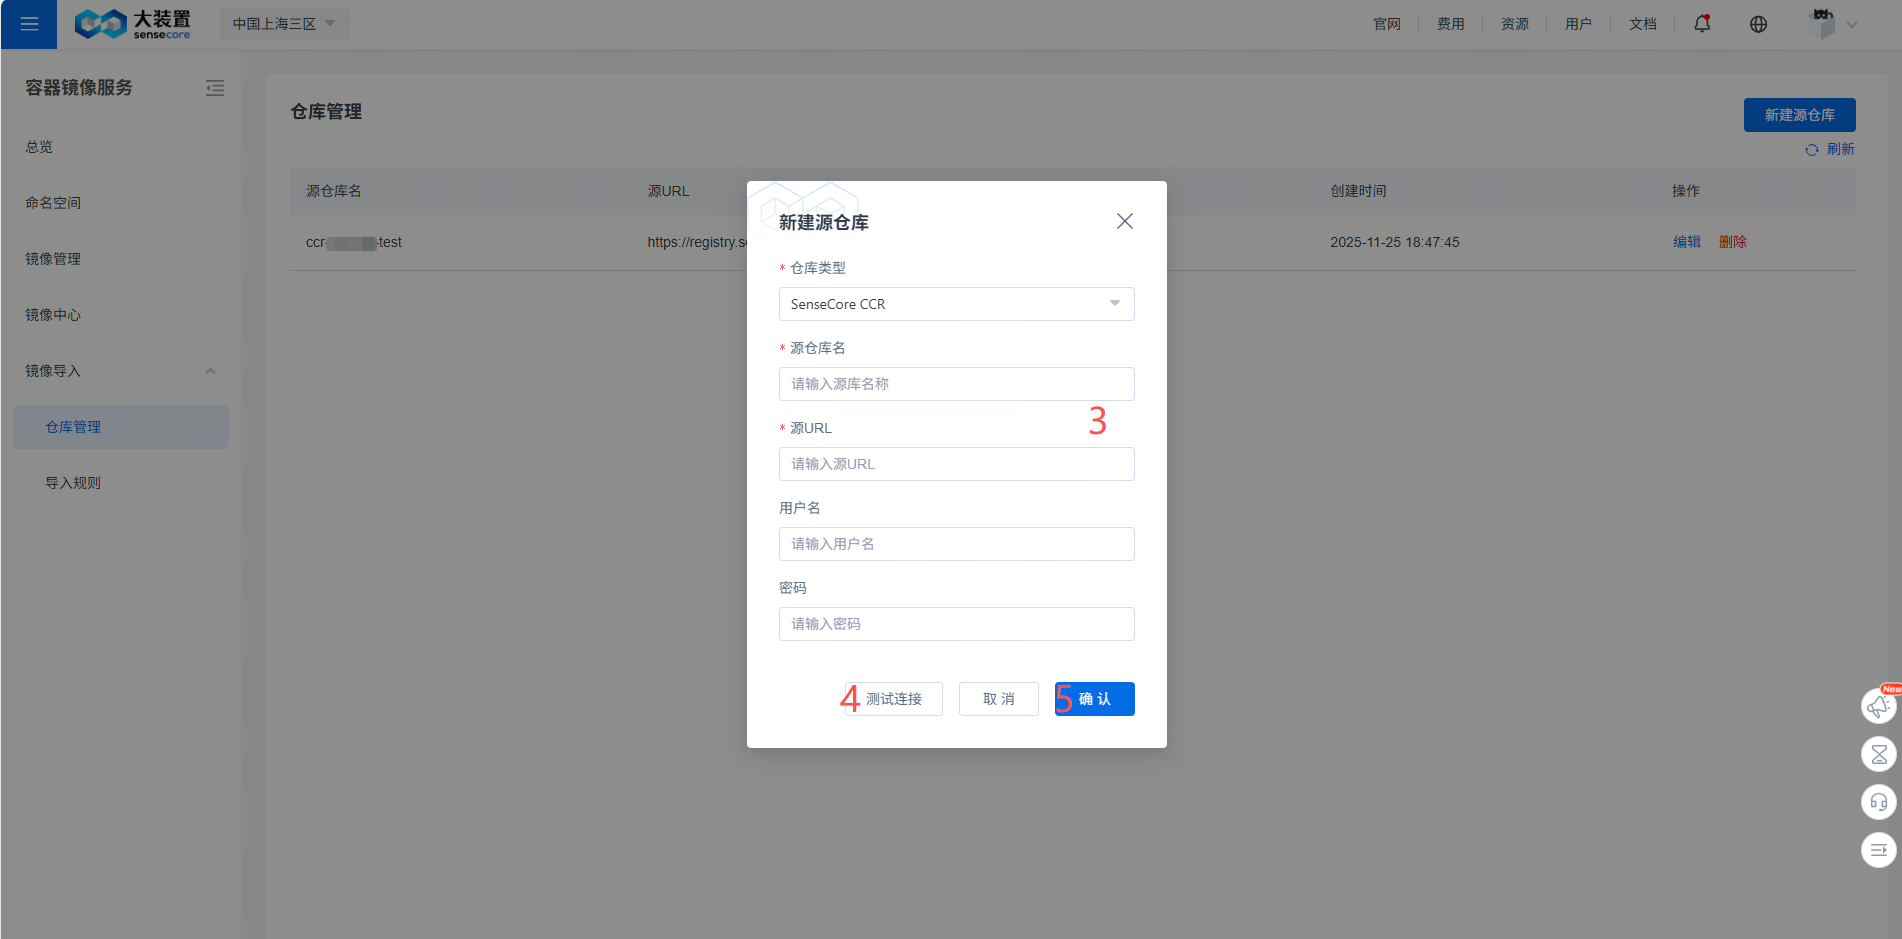Click the SenseCore 大装置 logo
Viewport: 1902px width, 939px height.
pyautogui.click(x=130, y=24)
